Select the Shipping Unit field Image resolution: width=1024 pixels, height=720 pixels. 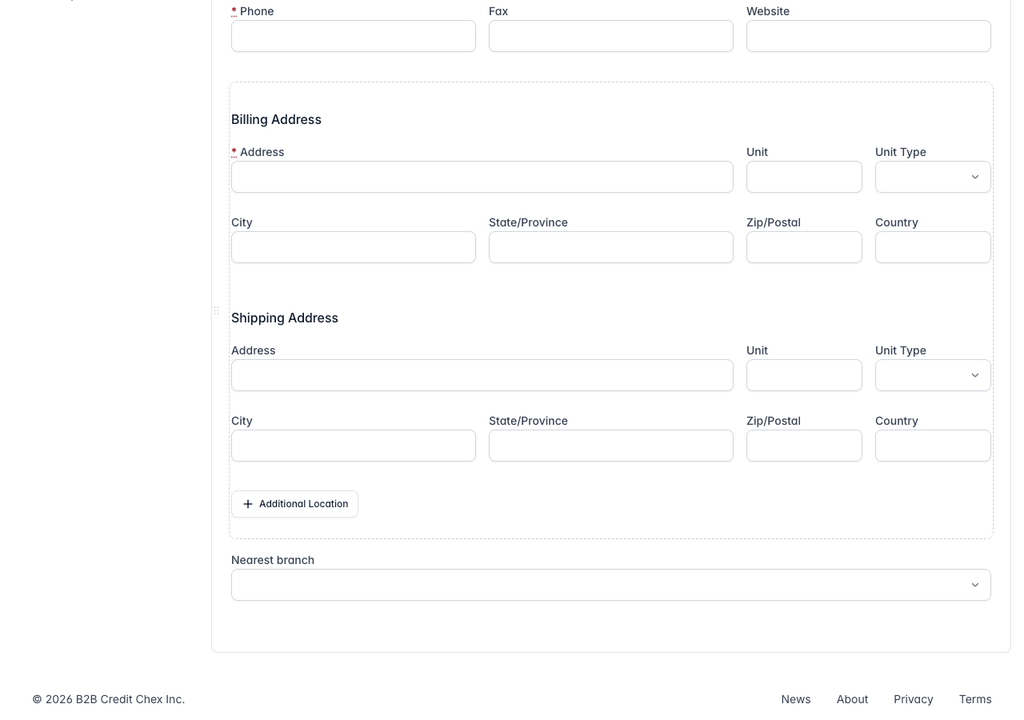804,375
